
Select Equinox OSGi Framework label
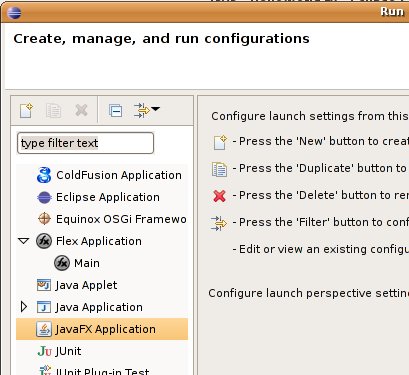(121, 219)
